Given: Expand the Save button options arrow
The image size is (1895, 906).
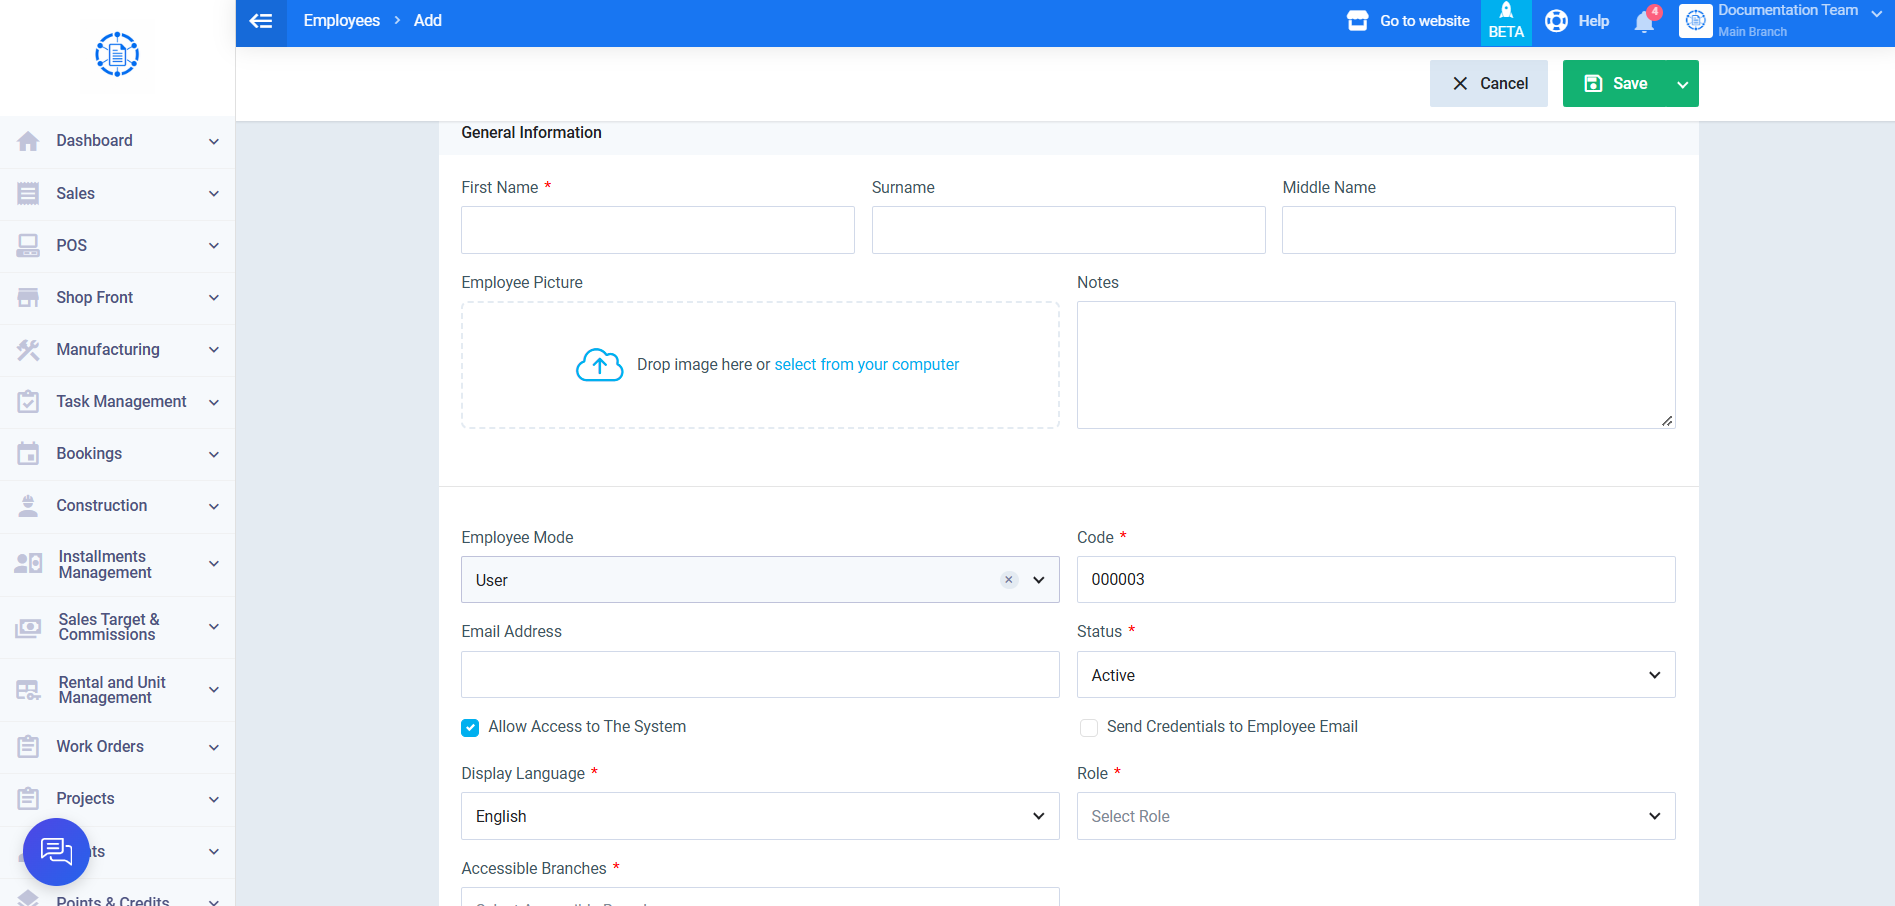Looking at the screenshot, I should 1682,84.
